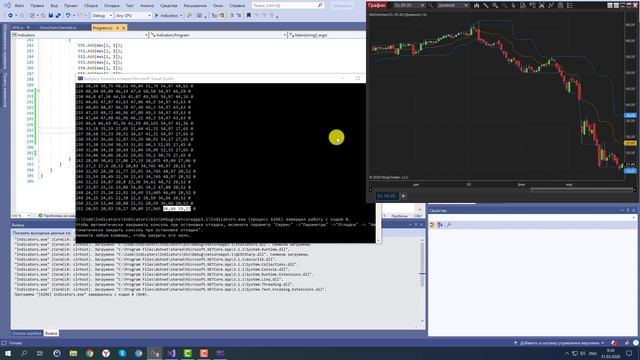Switch to the DonchianChannel.cs tab

[58, 28]
